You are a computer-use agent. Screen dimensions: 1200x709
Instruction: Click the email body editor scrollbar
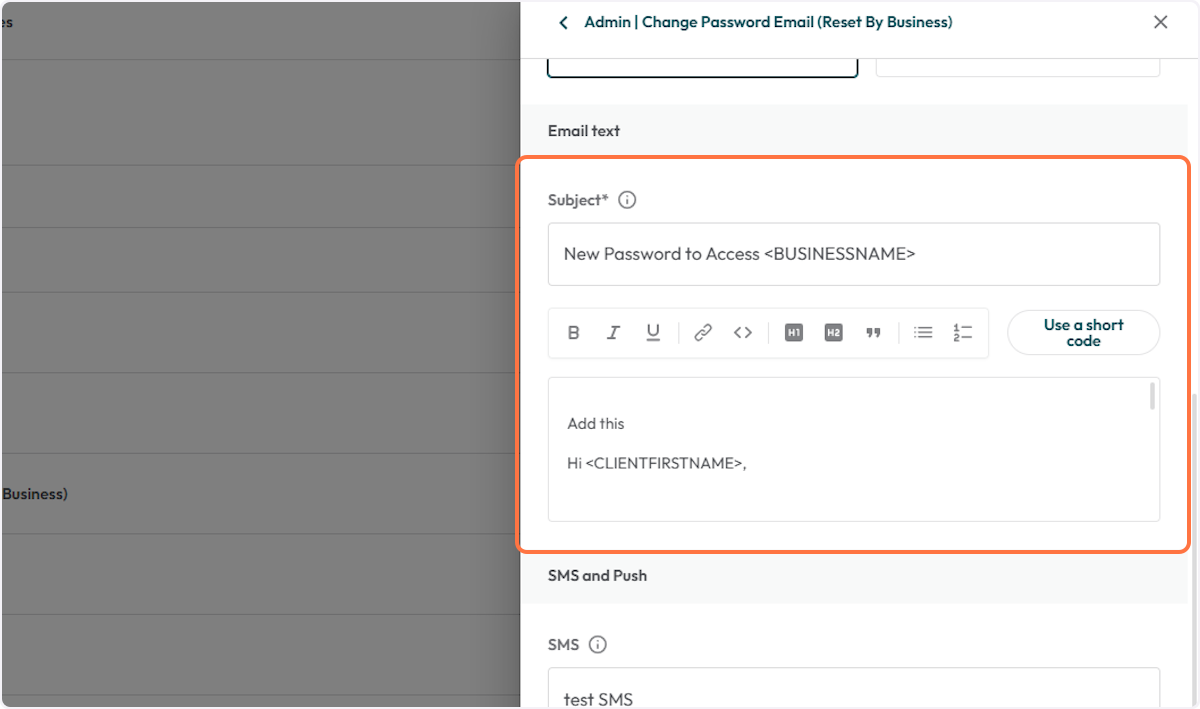pyautogui.click(x=1152, y=396)
